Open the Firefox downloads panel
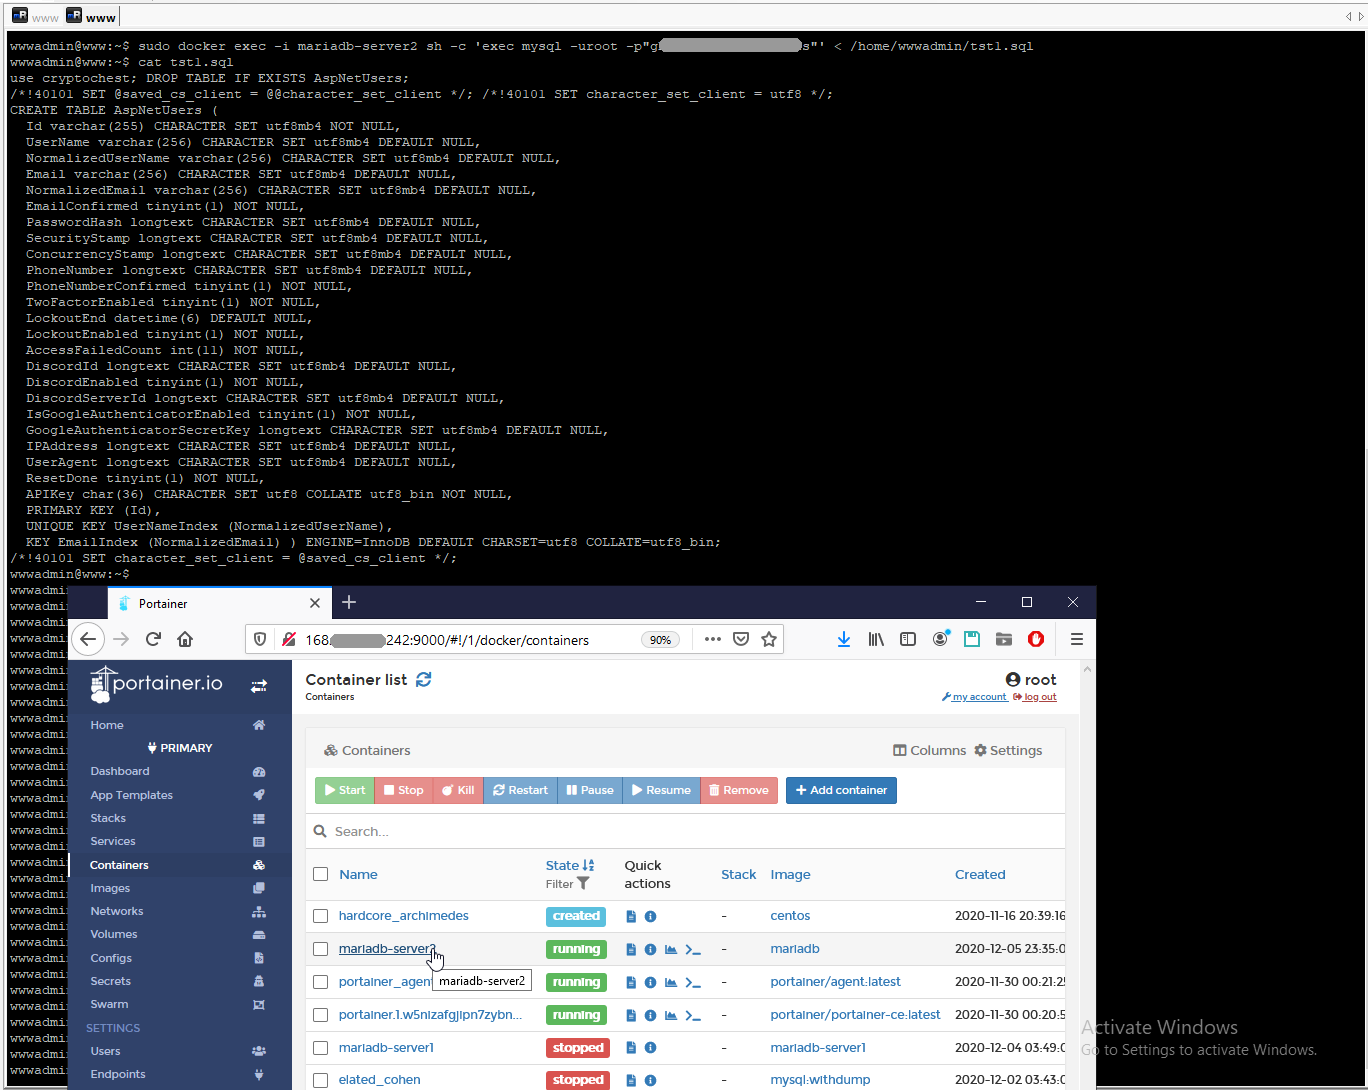This screenshot has width=1368, height=1090. click(844, 639)
